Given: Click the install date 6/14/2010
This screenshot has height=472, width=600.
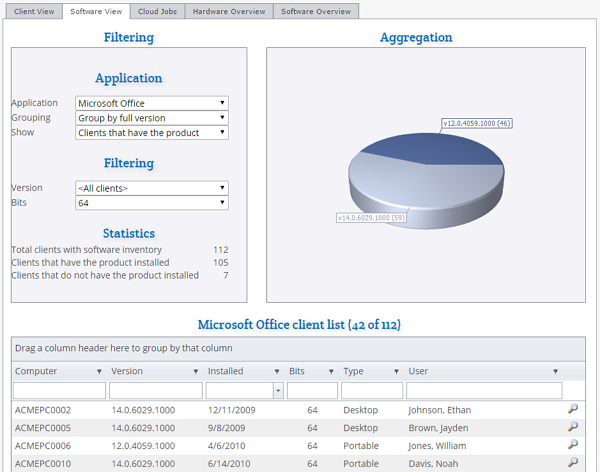Looking at the screenshot, I should click(x=229, y=464).
